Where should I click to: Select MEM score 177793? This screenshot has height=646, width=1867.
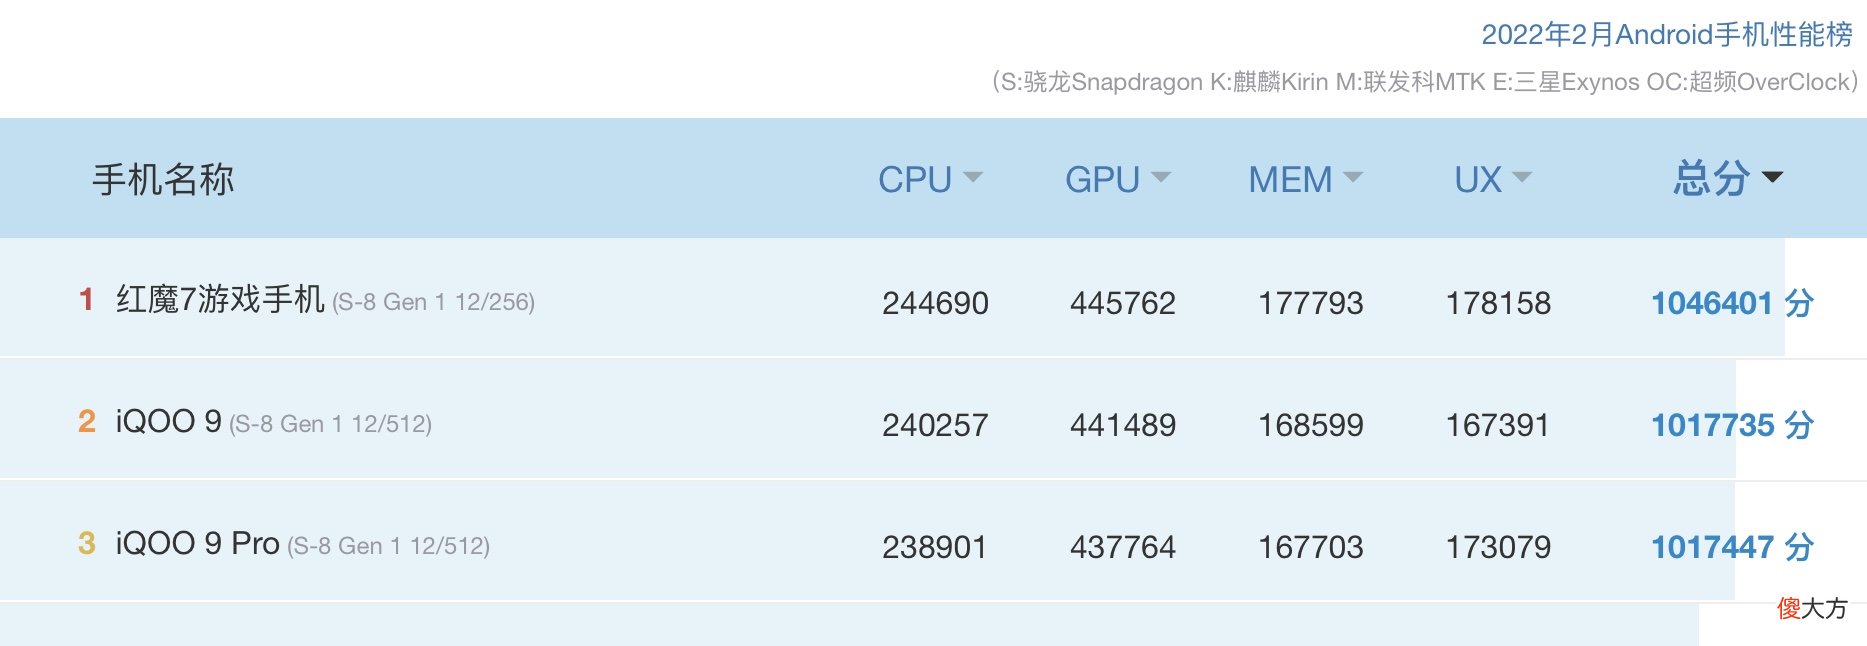(1310, 303)
